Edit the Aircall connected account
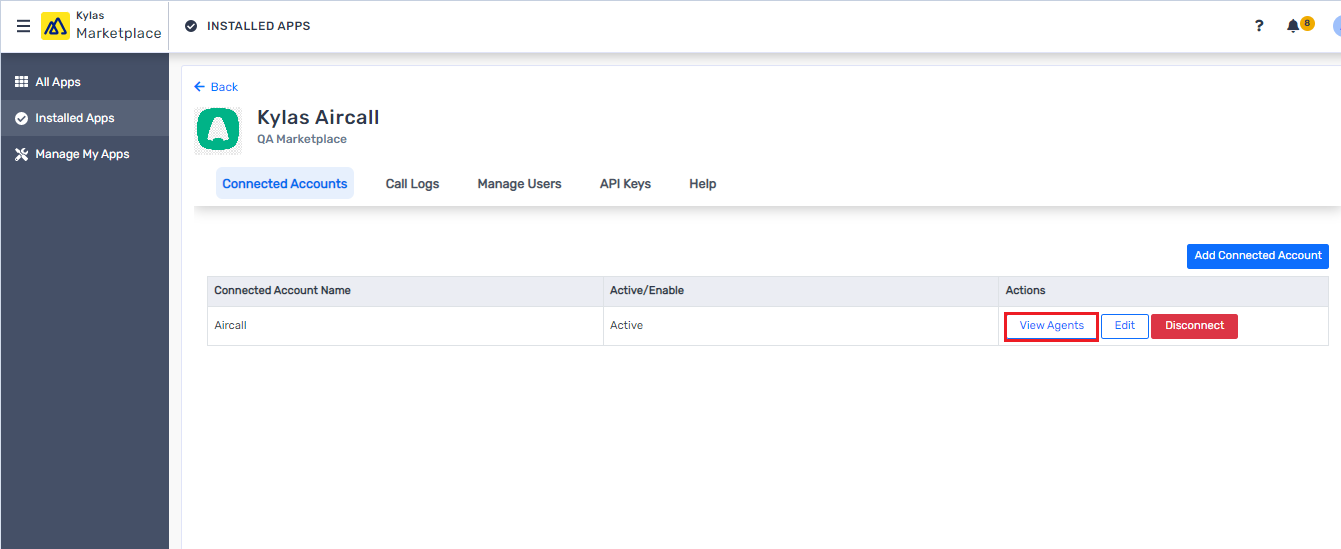 click(1125, 326)
